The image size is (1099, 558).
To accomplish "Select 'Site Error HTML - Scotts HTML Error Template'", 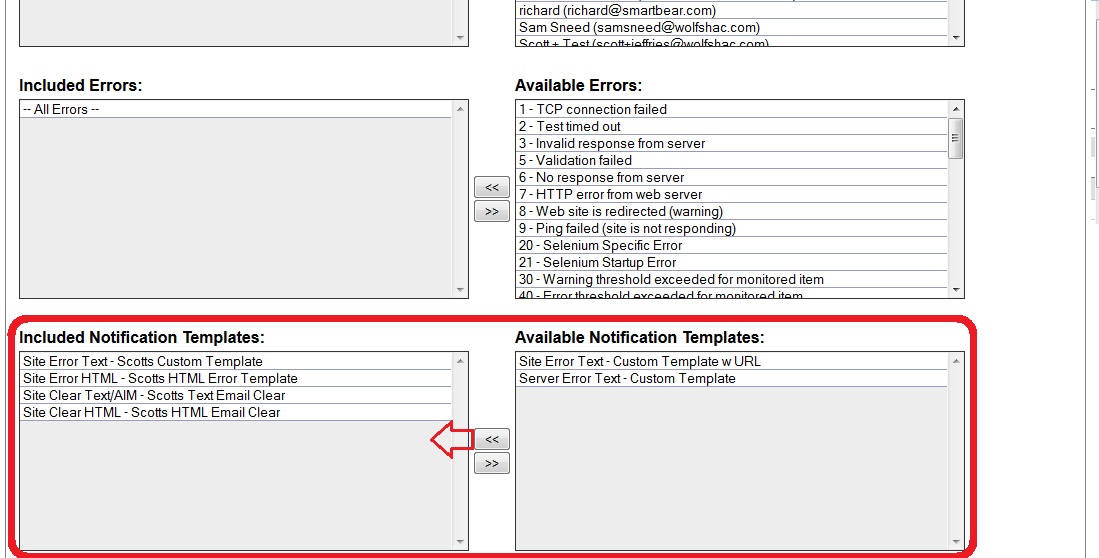I will click(x=236, y=379).
